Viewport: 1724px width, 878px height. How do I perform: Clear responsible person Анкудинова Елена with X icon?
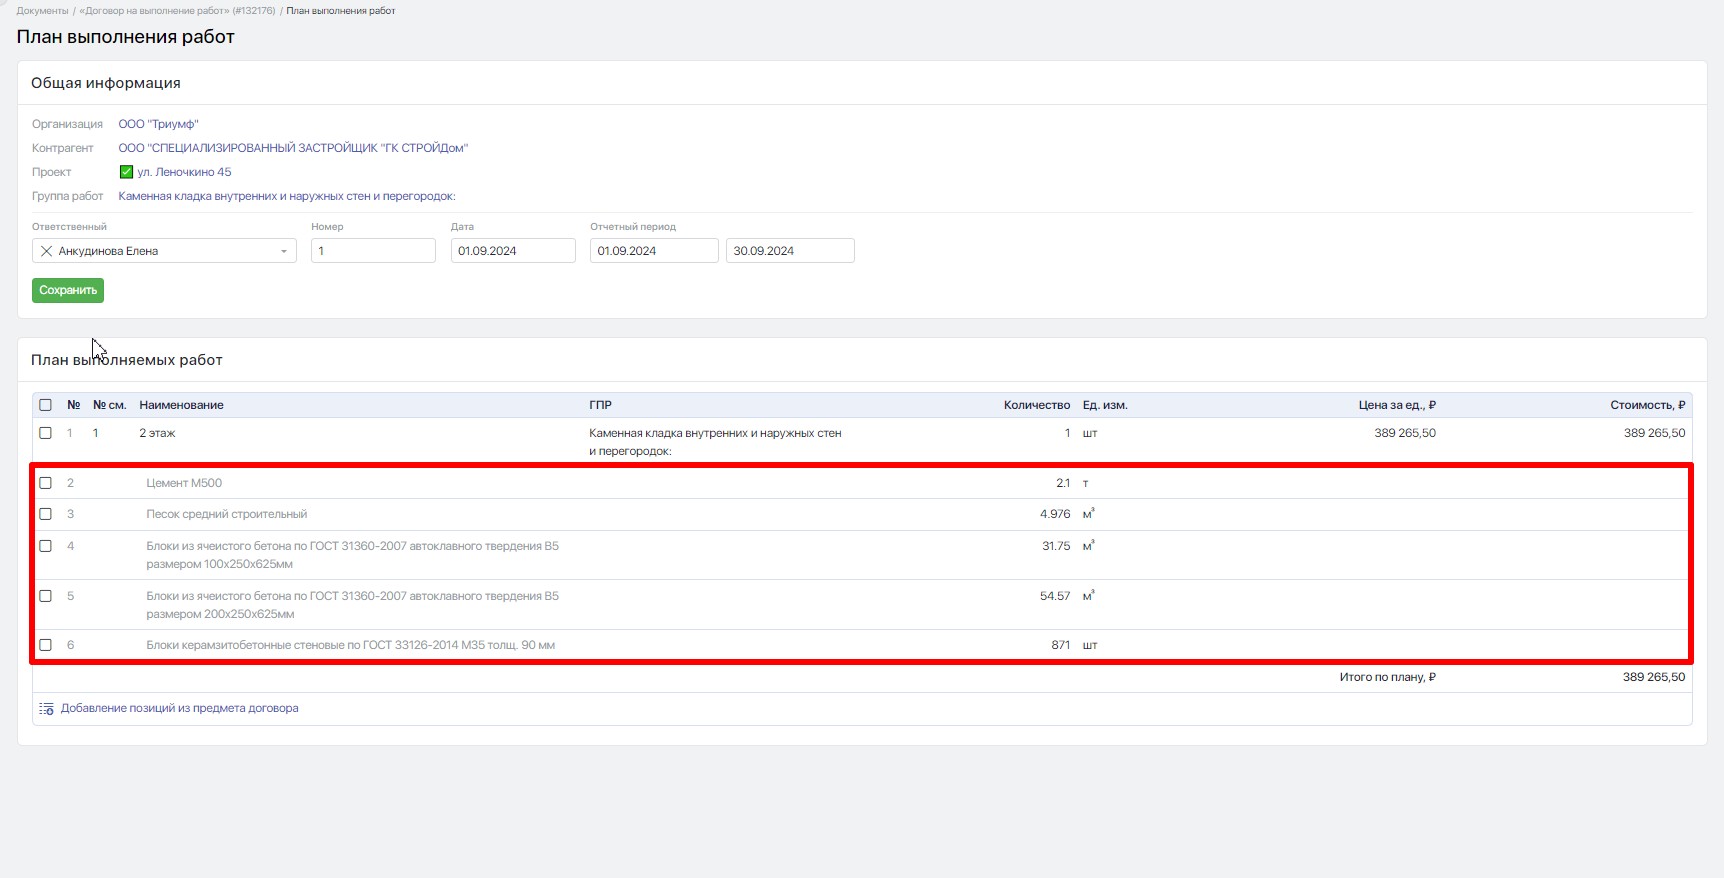46,251
